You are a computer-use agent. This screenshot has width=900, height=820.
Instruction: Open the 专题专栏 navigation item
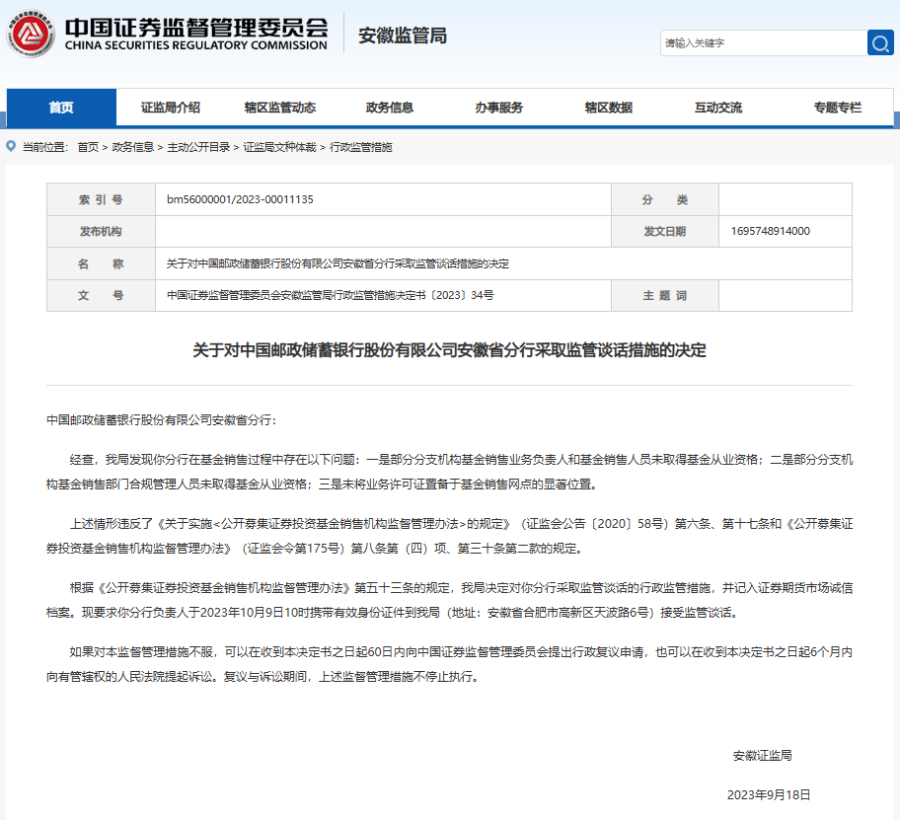[837, 108]
